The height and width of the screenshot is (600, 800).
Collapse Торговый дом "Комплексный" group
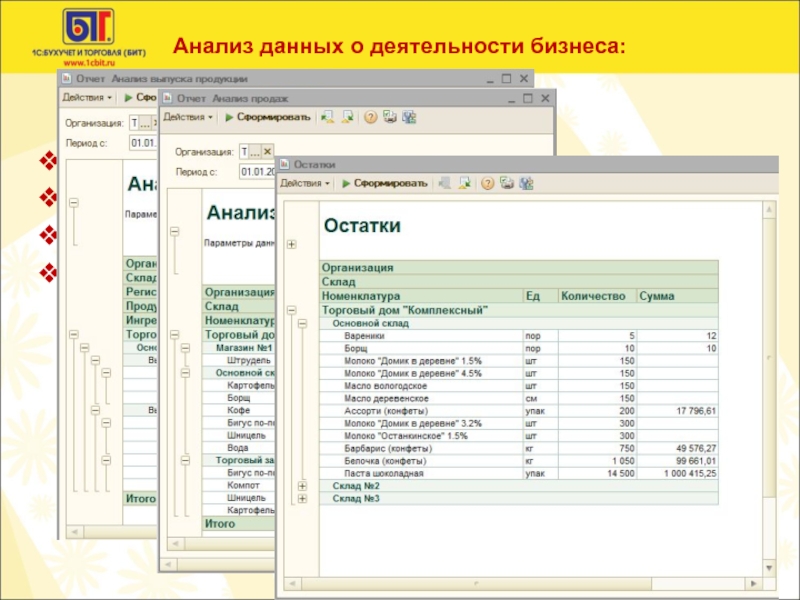[x=291, y=311]
